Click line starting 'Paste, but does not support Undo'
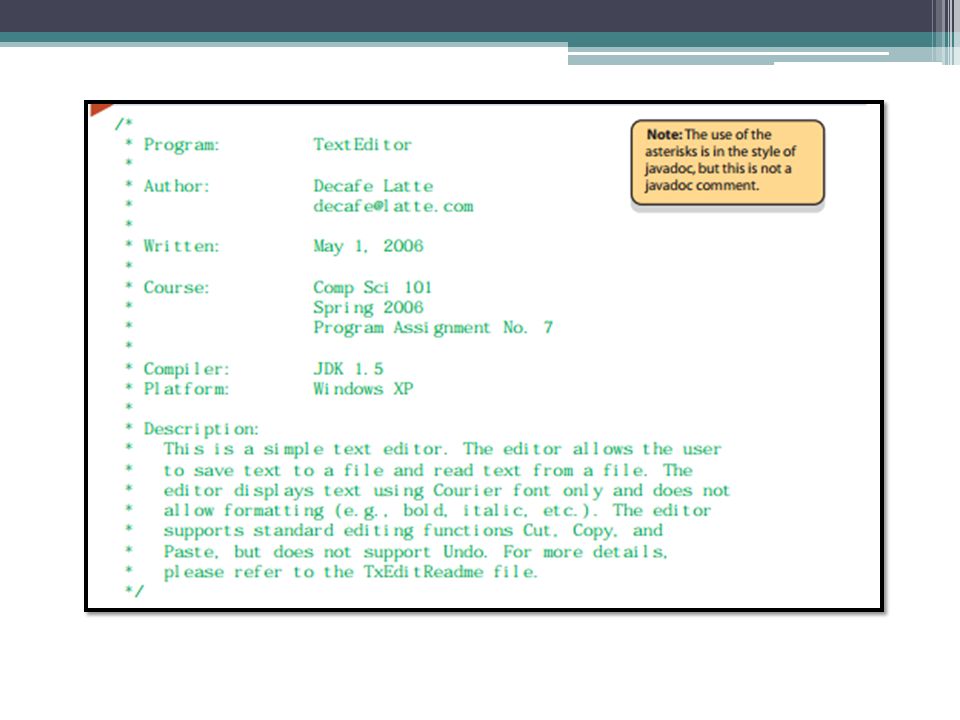This screenshot has width=960, height=720. coord(416,552)
